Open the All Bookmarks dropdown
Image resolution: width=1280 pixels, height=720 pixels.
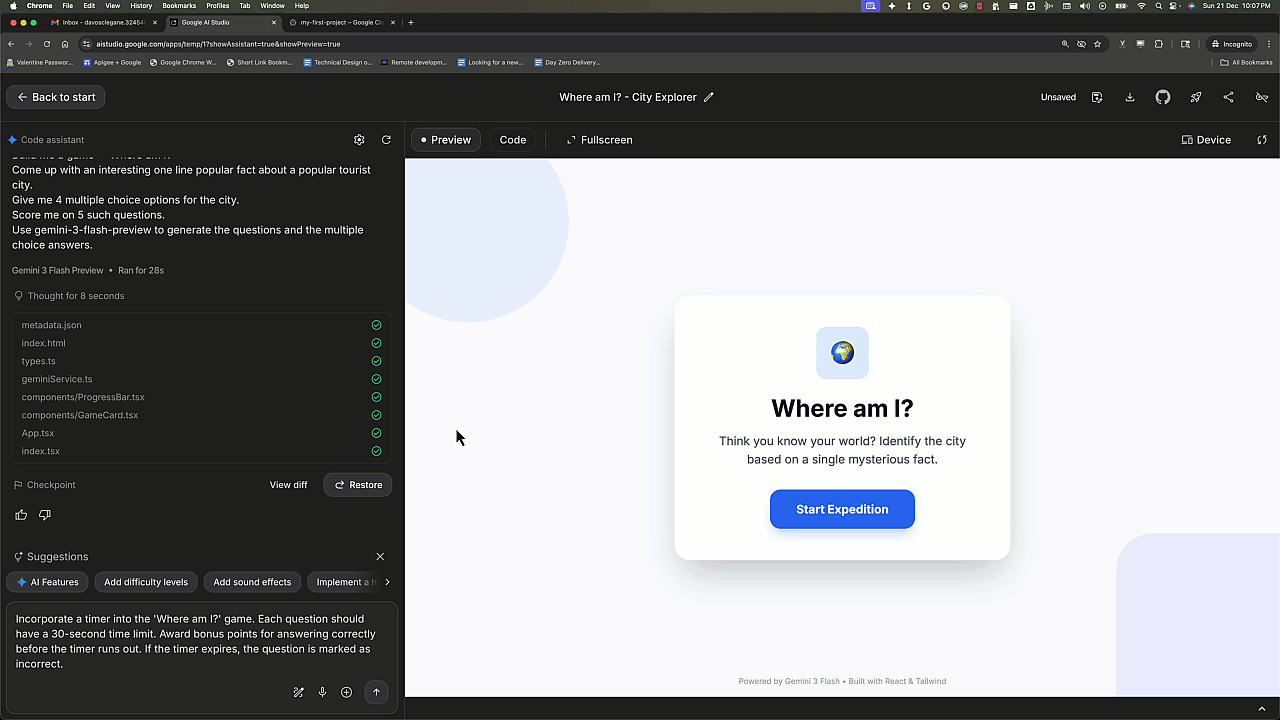(x=1246, y=62)
